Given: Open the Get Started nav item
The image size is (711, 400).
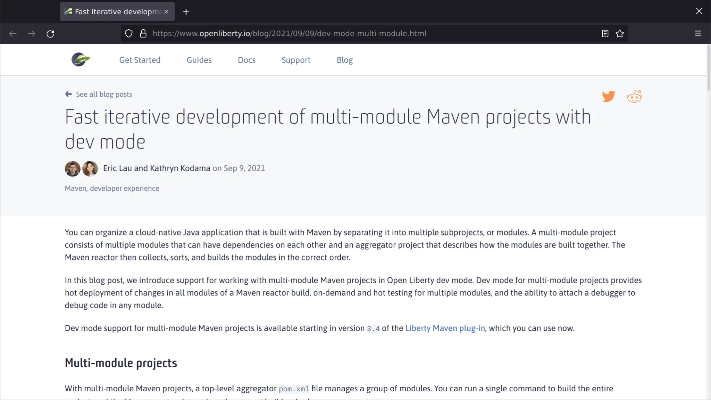Looking at the screenshot, I should point(139,60).
